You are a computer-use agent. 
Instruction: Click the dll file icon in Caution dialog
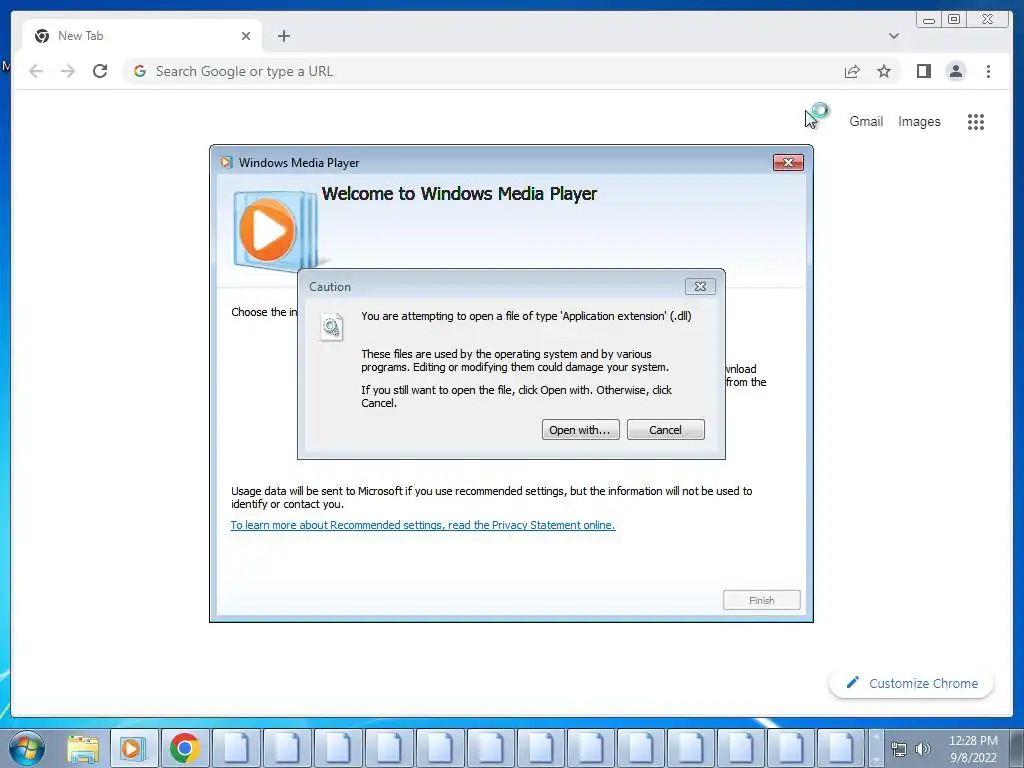(x=331, y=327)
